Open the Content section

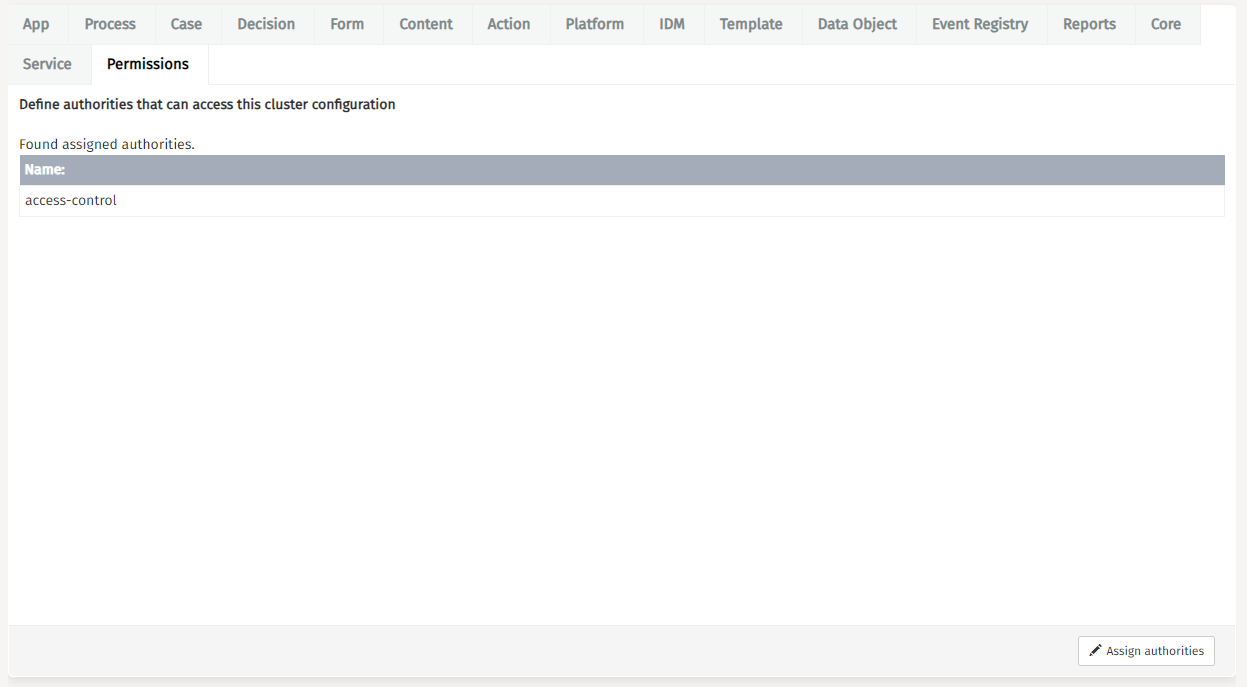tap(426, 23)
